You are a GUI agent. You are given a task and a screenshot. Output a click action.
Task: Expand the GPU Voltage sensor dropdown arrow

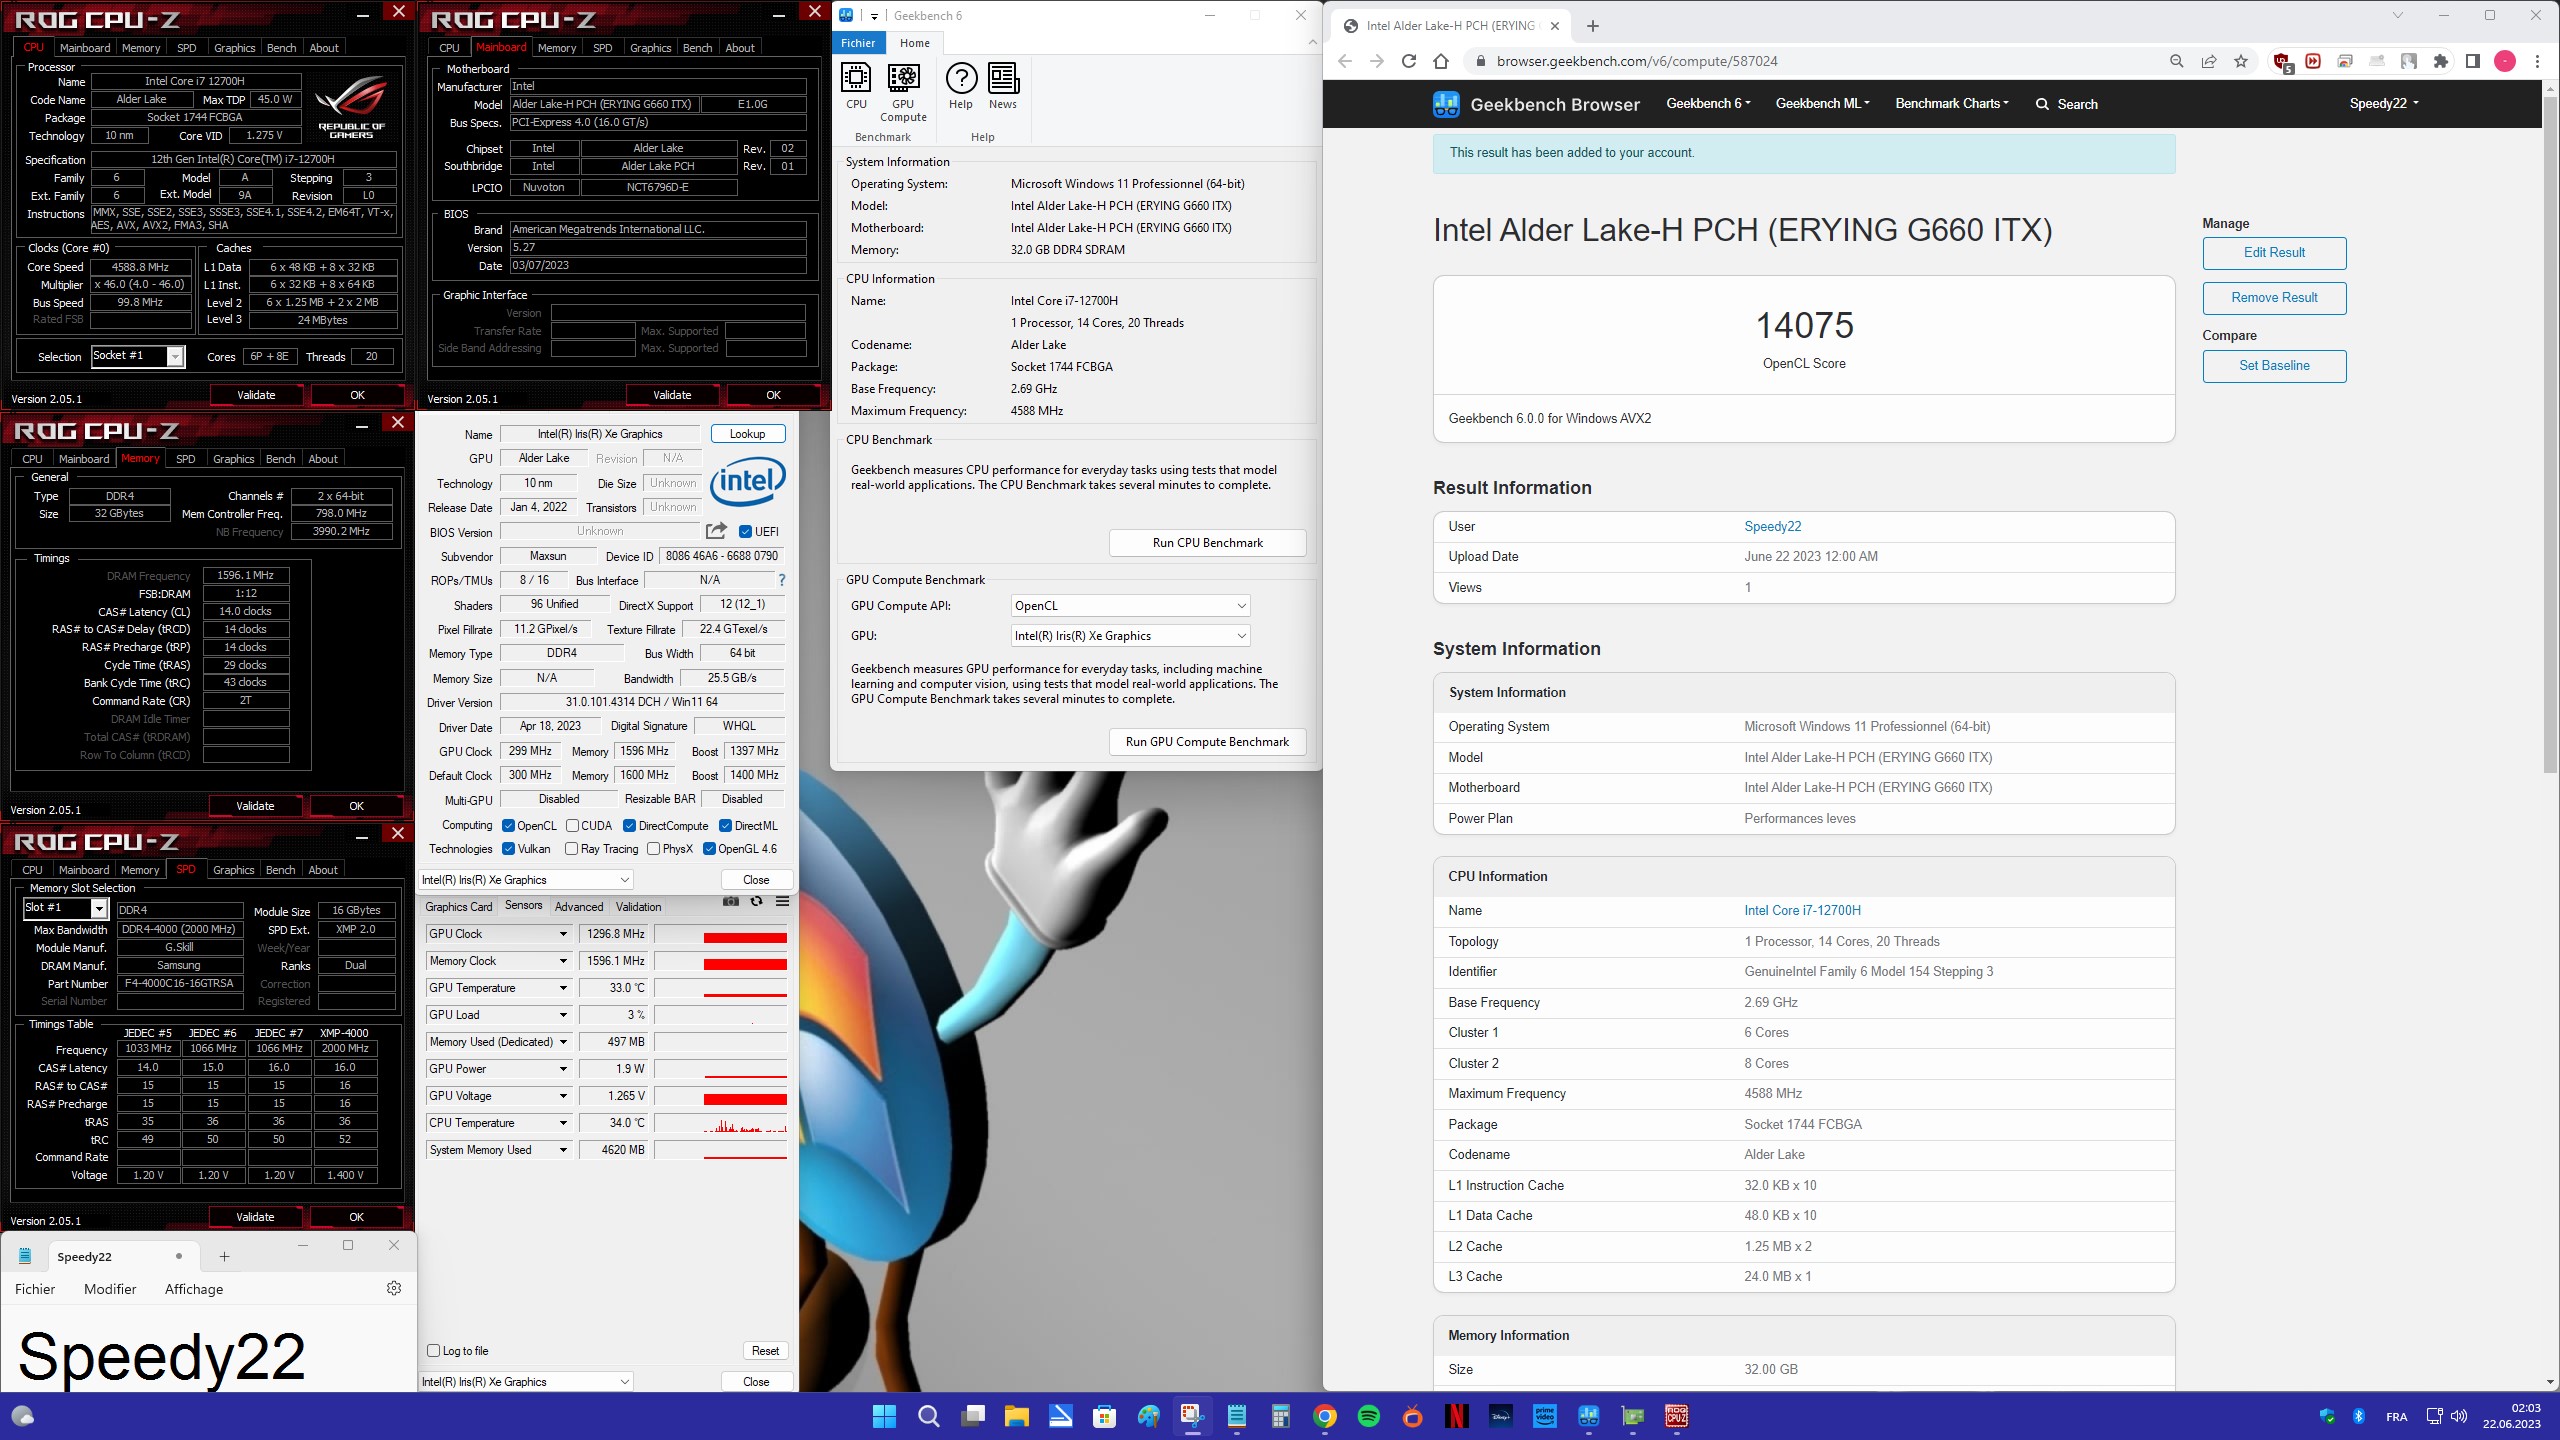point(563,1096)
